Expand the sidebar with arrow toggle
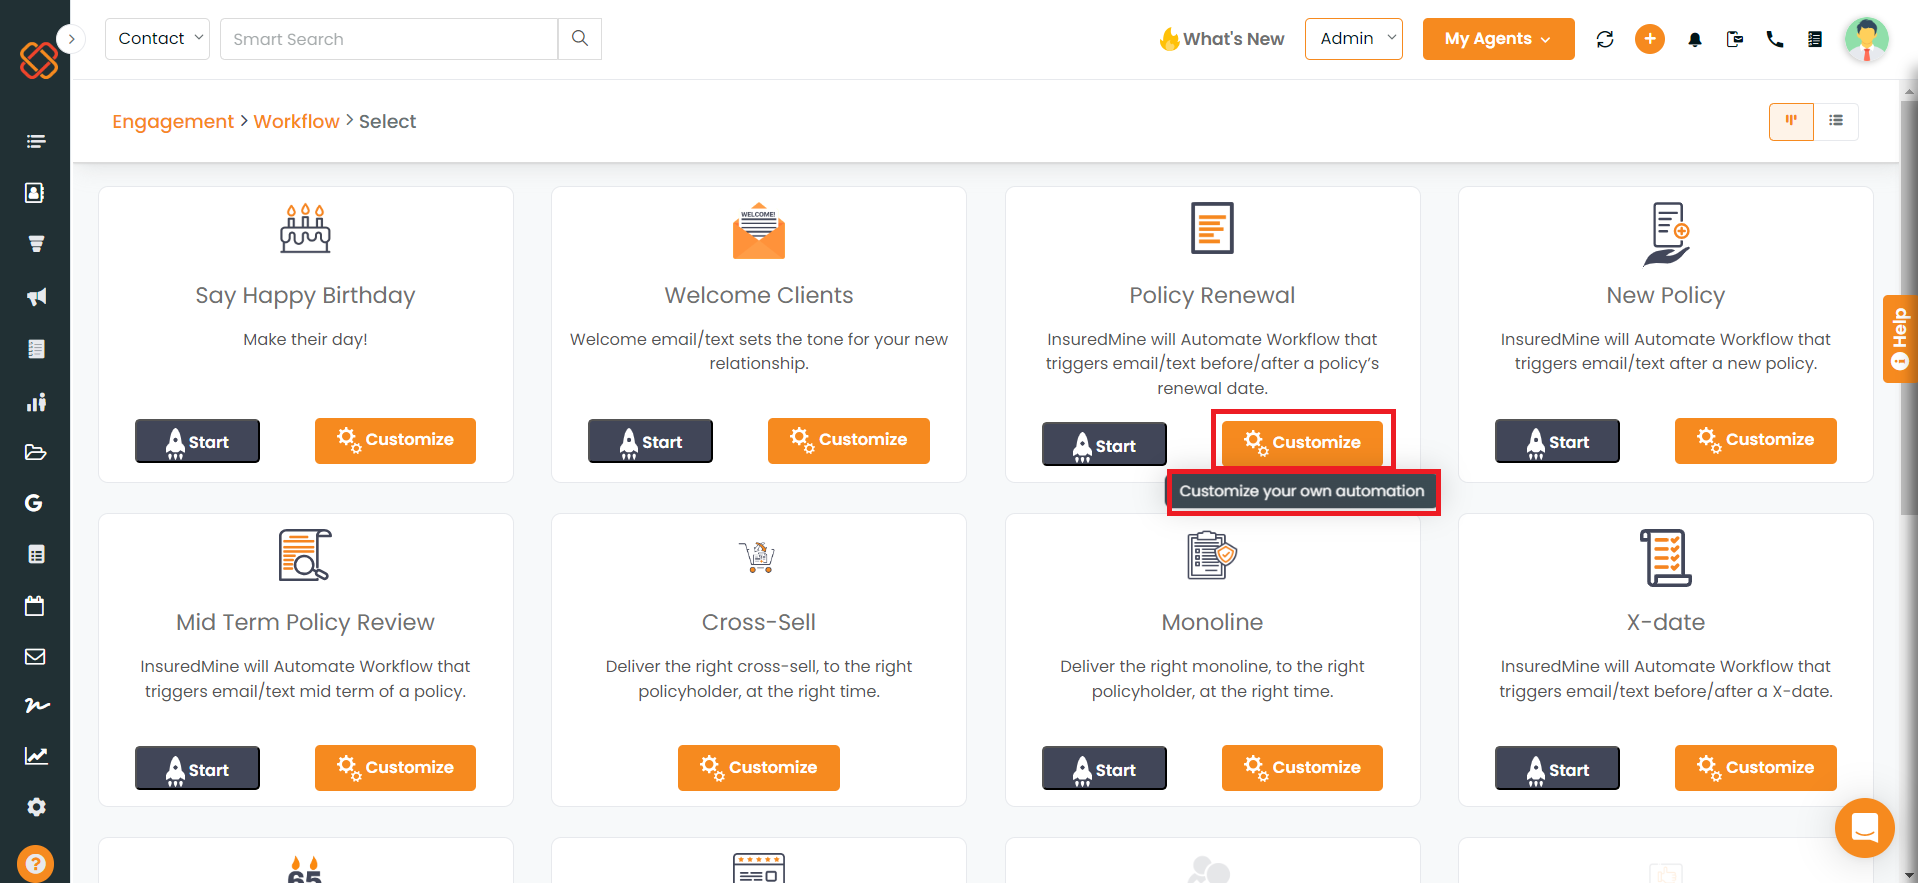 point(71,39)
